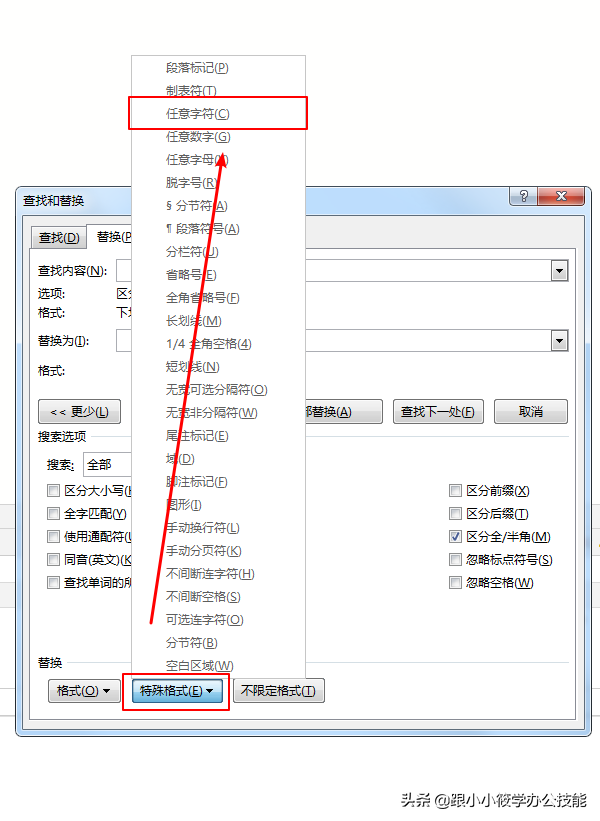Screen dimensions: 600x821
Task: Enable 忽略标点符号(S) checkbox
Action: point(455,560)
